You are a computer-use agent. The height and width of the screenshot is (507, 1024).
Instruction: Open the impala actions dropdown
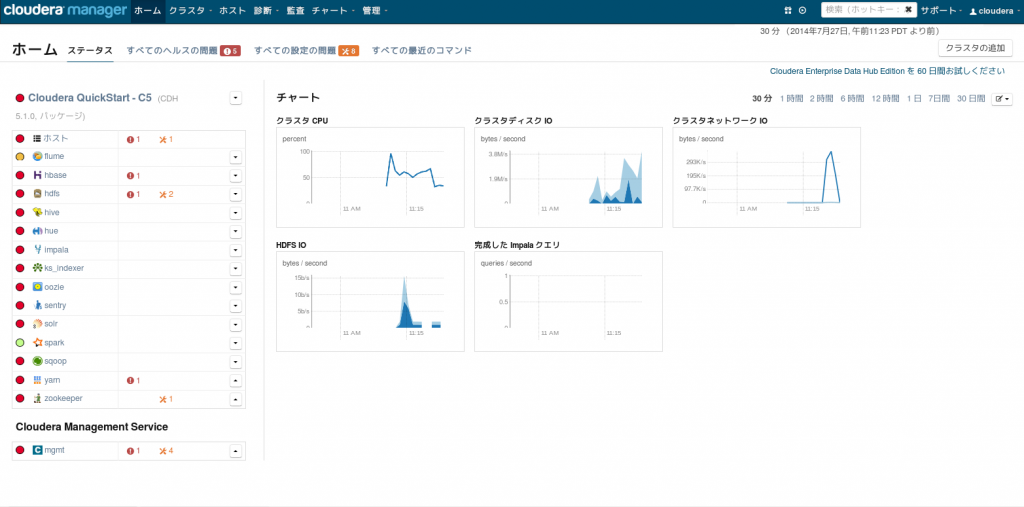point(236,250)
